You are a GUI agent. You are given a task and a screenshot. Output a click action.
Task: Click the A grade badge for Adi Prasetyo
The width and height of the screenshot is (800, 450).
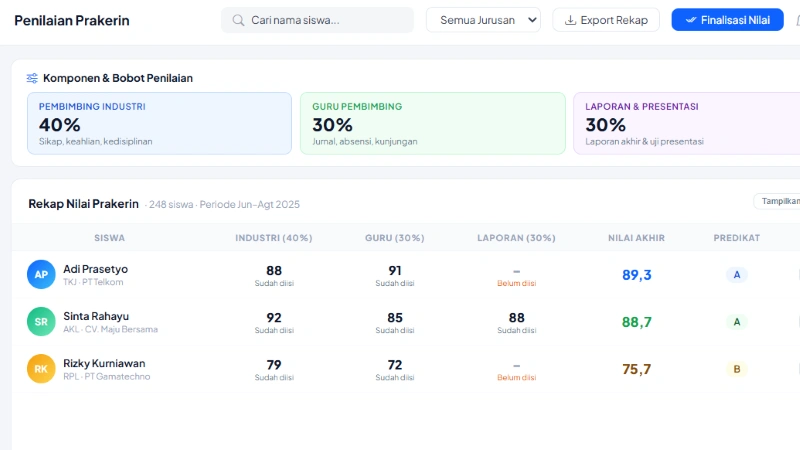click(x=737, y=275)
